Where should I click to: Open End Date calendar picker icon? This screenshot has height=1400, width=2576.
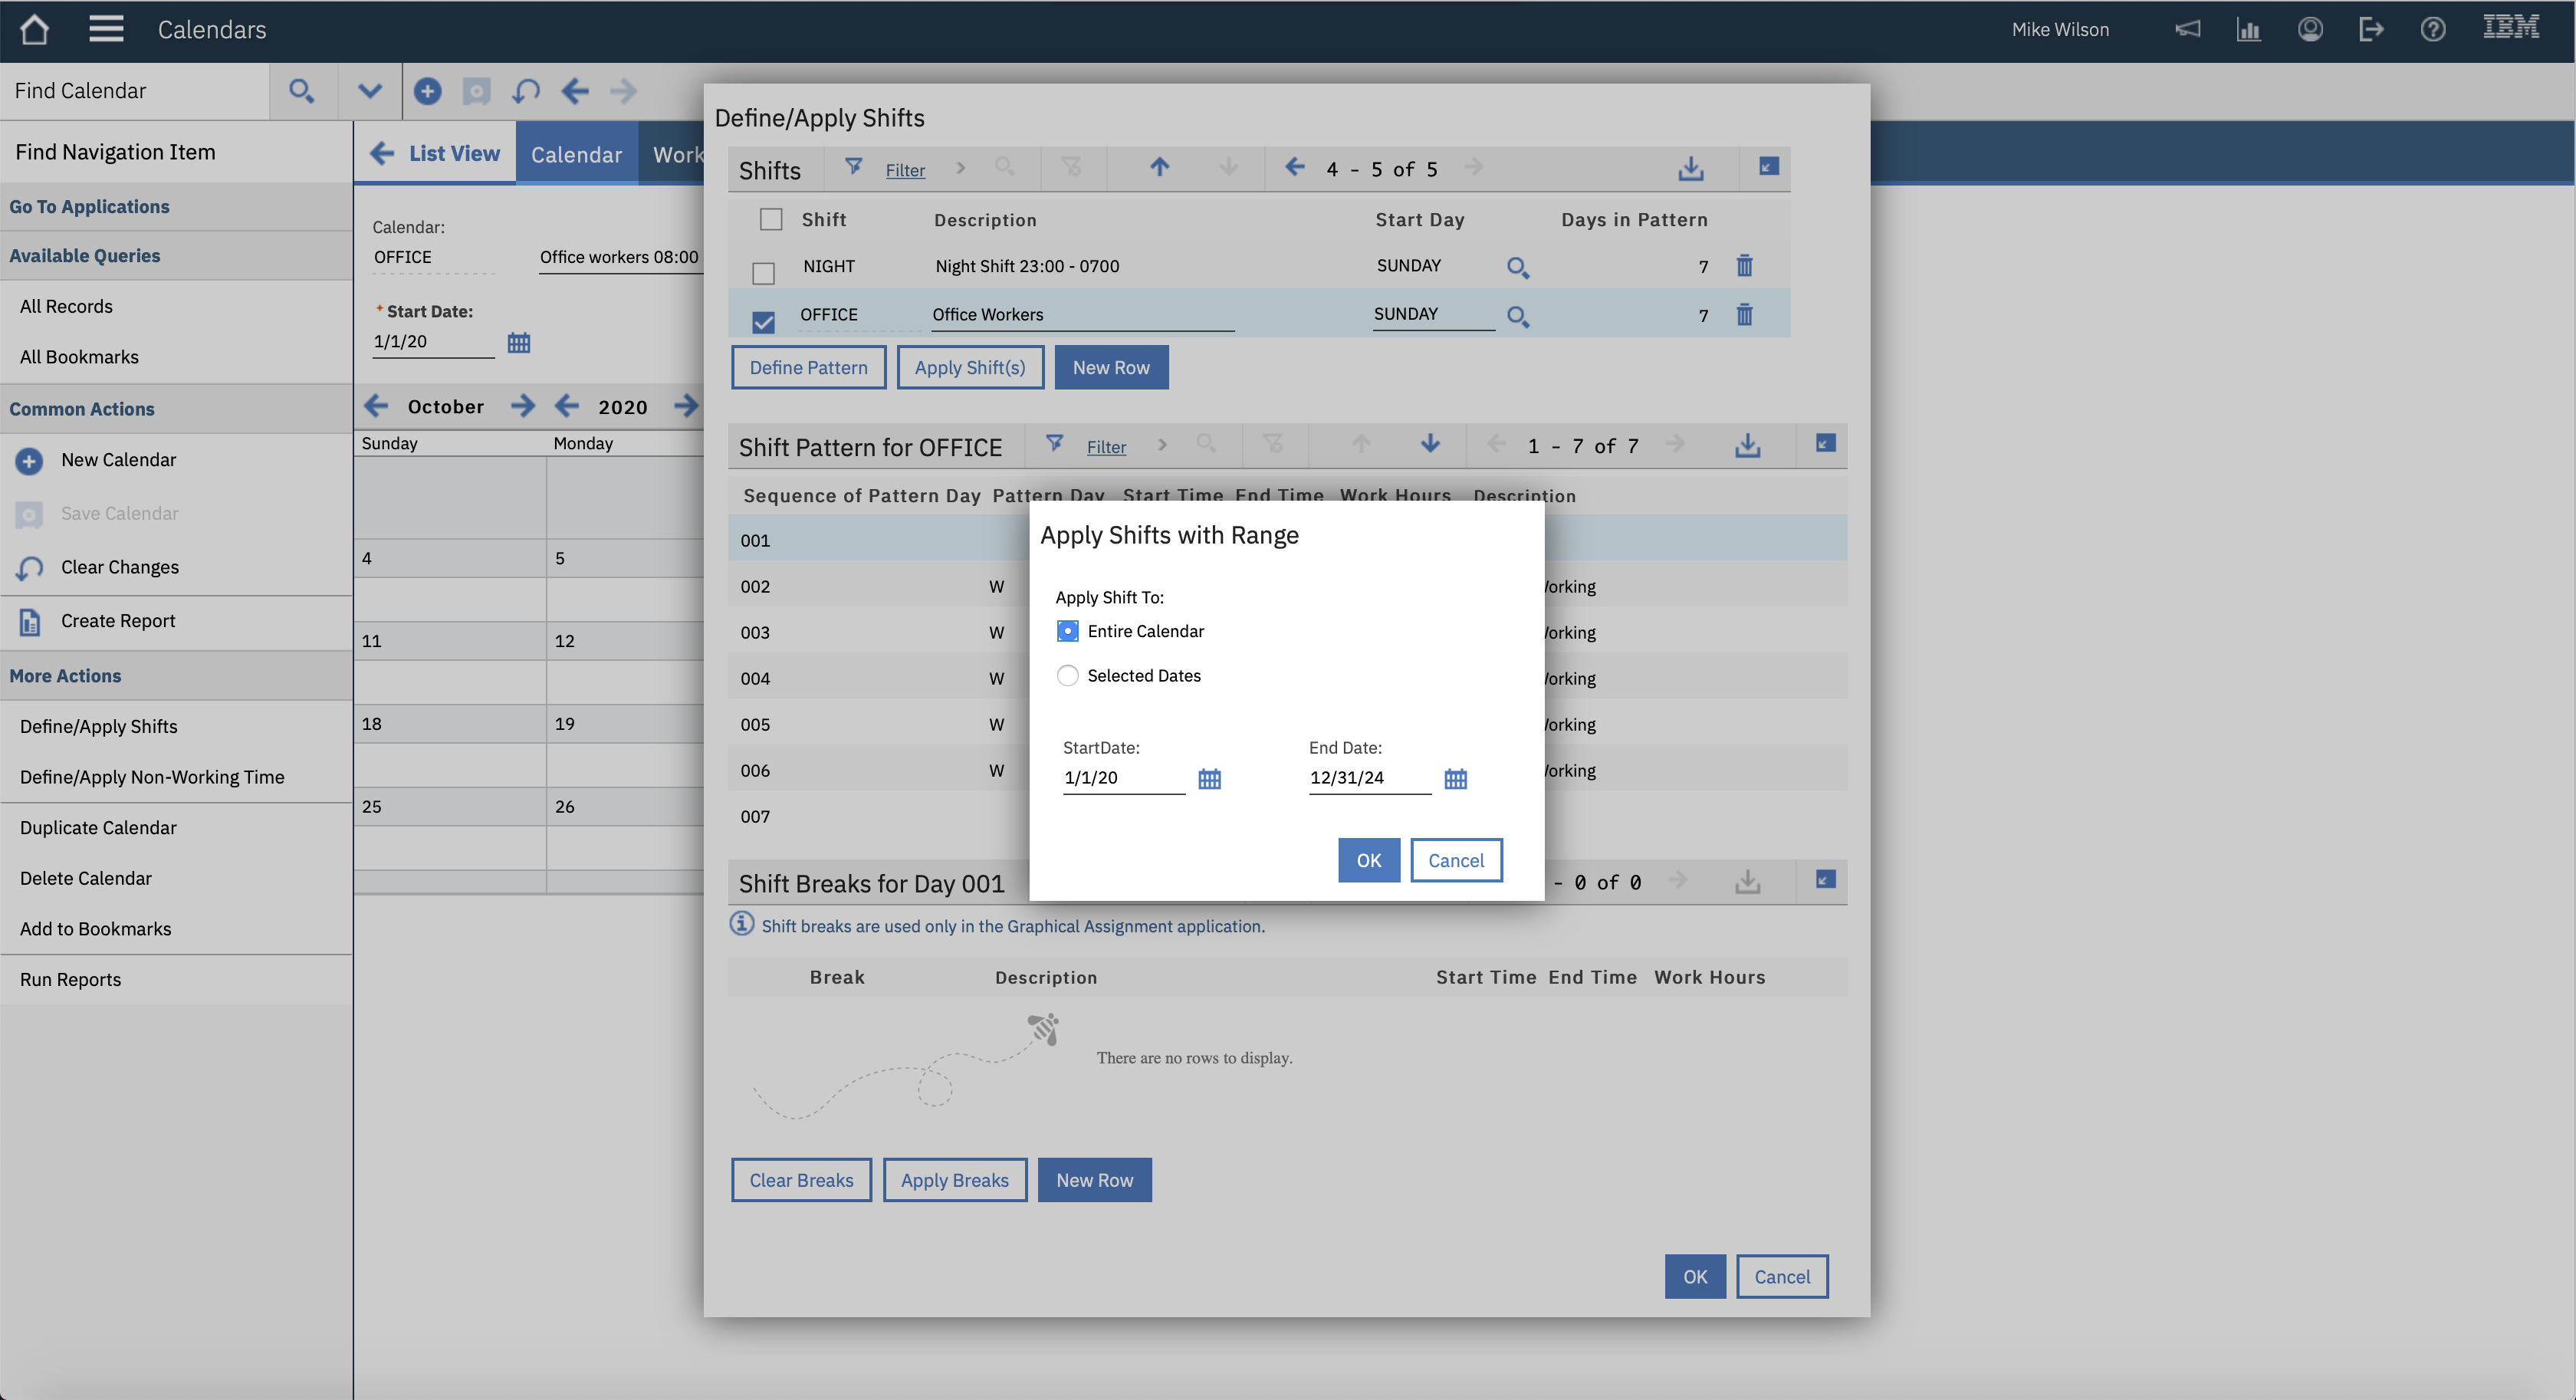coord(1455,779)
